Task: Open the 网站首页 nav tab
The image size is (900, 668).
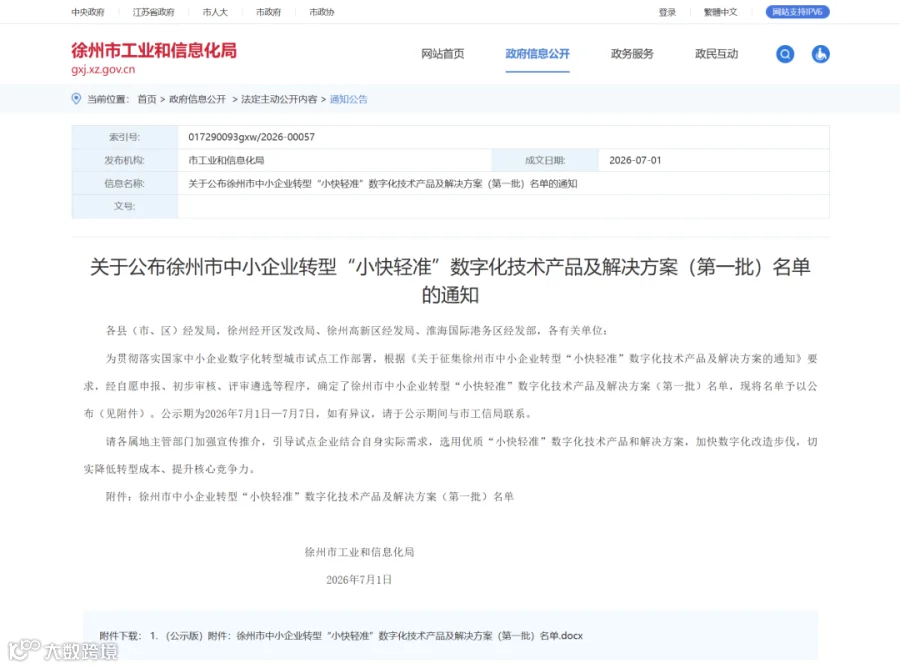Action: click(x=443, y=54)
